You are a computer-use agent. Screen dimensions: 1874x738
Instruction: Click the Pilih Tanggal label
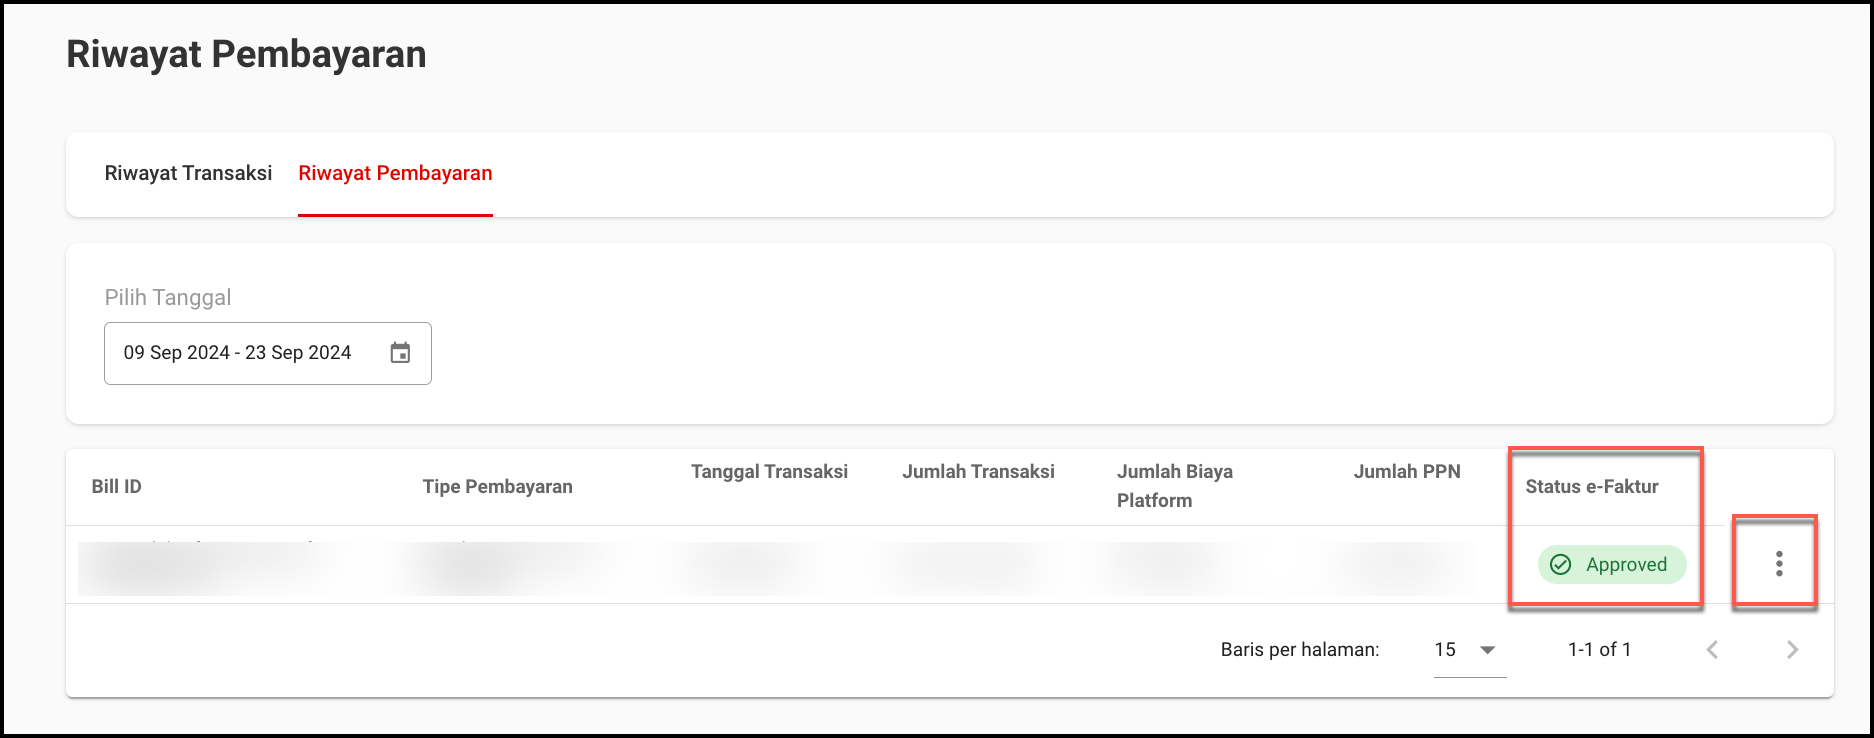coord(168,298)
